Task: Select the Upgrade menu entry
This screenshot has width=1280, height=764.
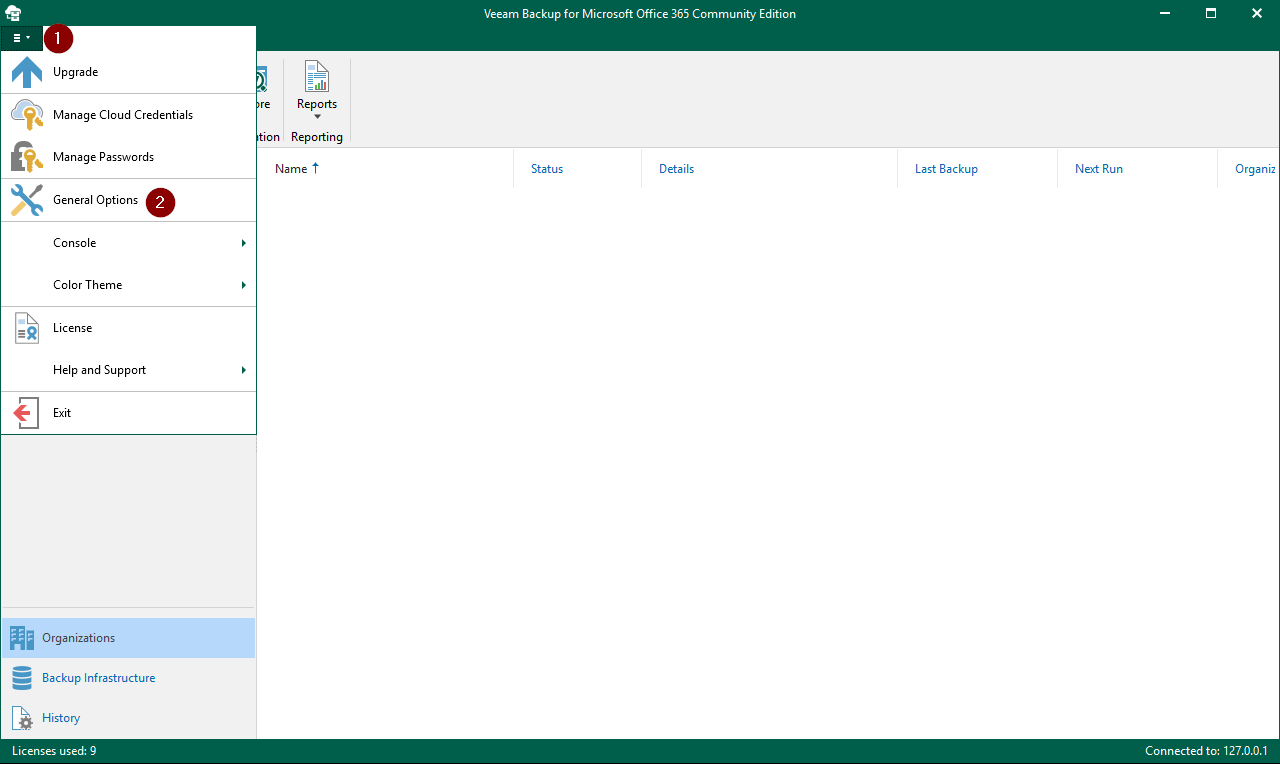Action: pos(128,72)
